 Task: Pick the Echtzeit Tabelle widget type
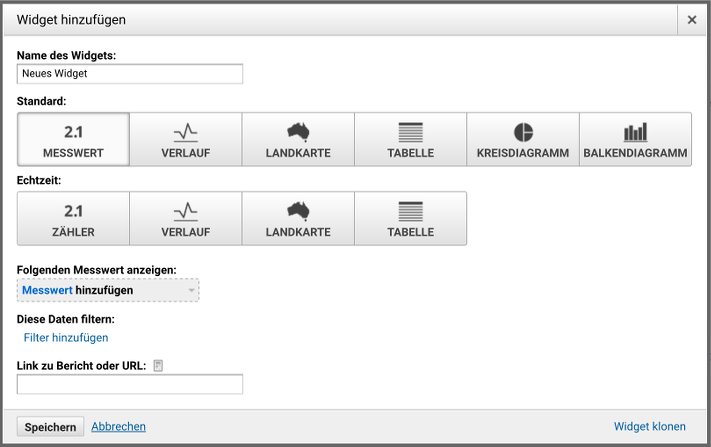[411, 219]
